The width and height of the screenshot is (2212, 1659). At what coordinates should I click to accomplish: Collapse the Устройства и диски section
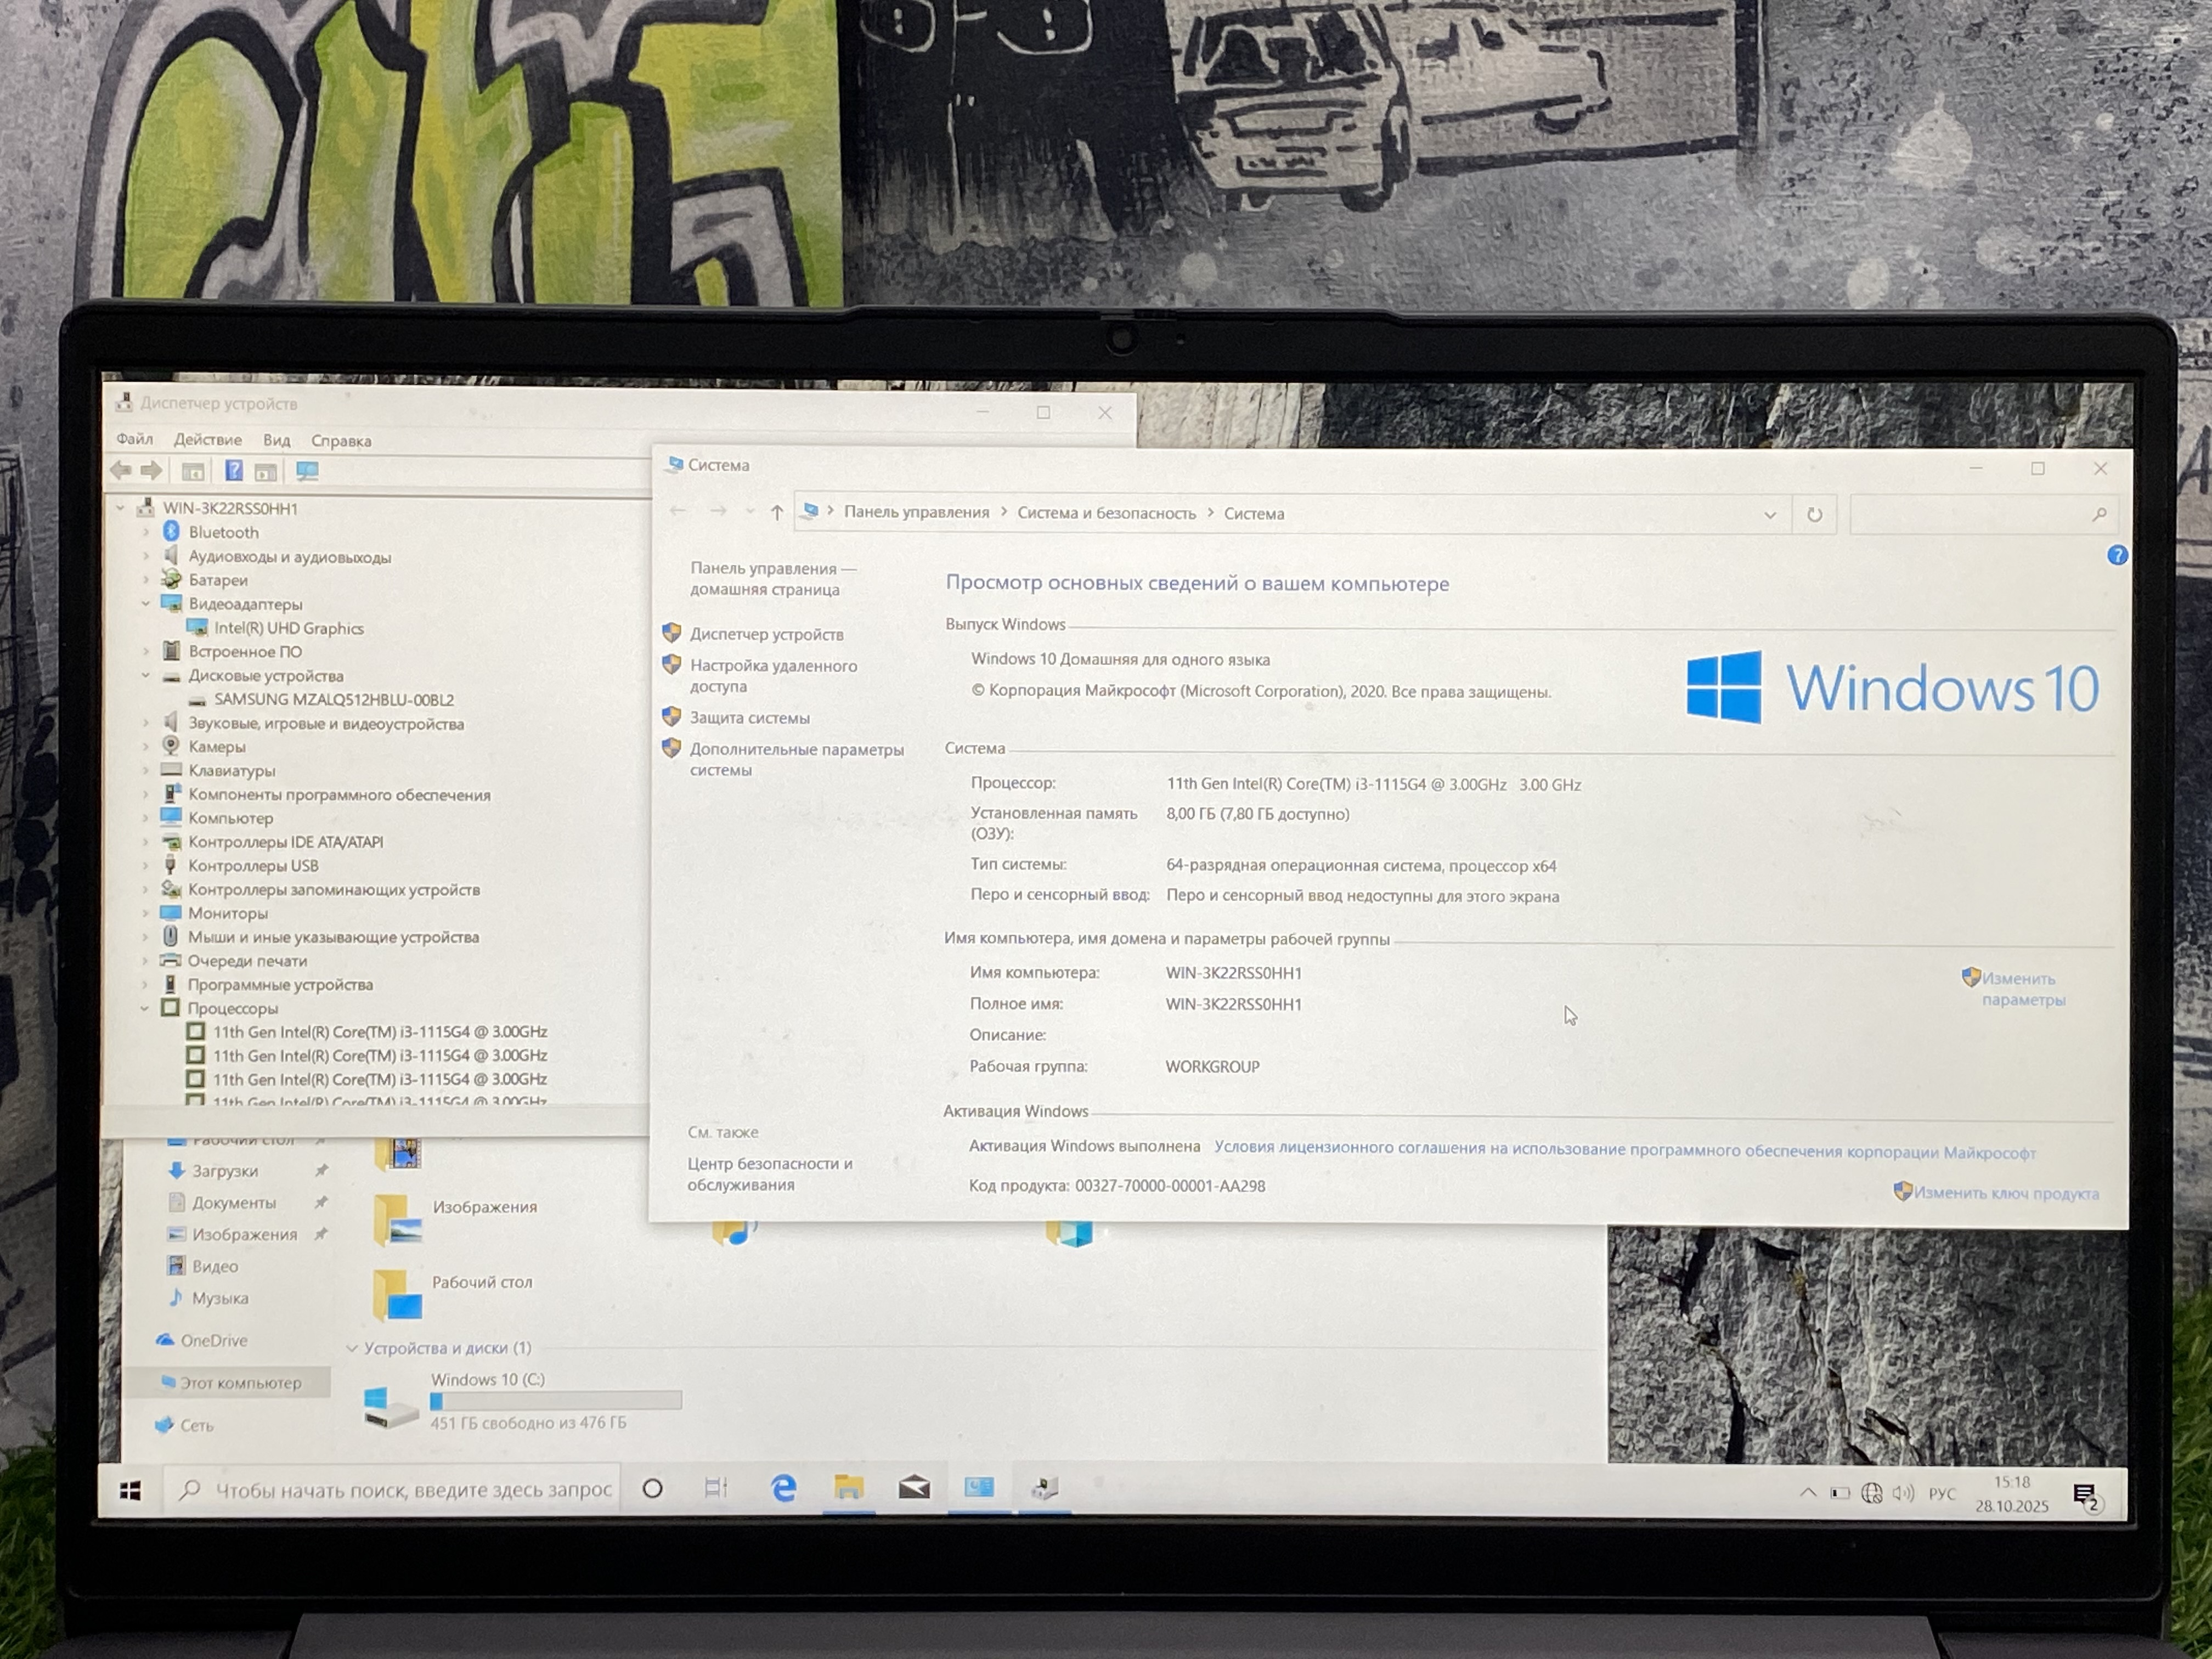pos(352,1348)
